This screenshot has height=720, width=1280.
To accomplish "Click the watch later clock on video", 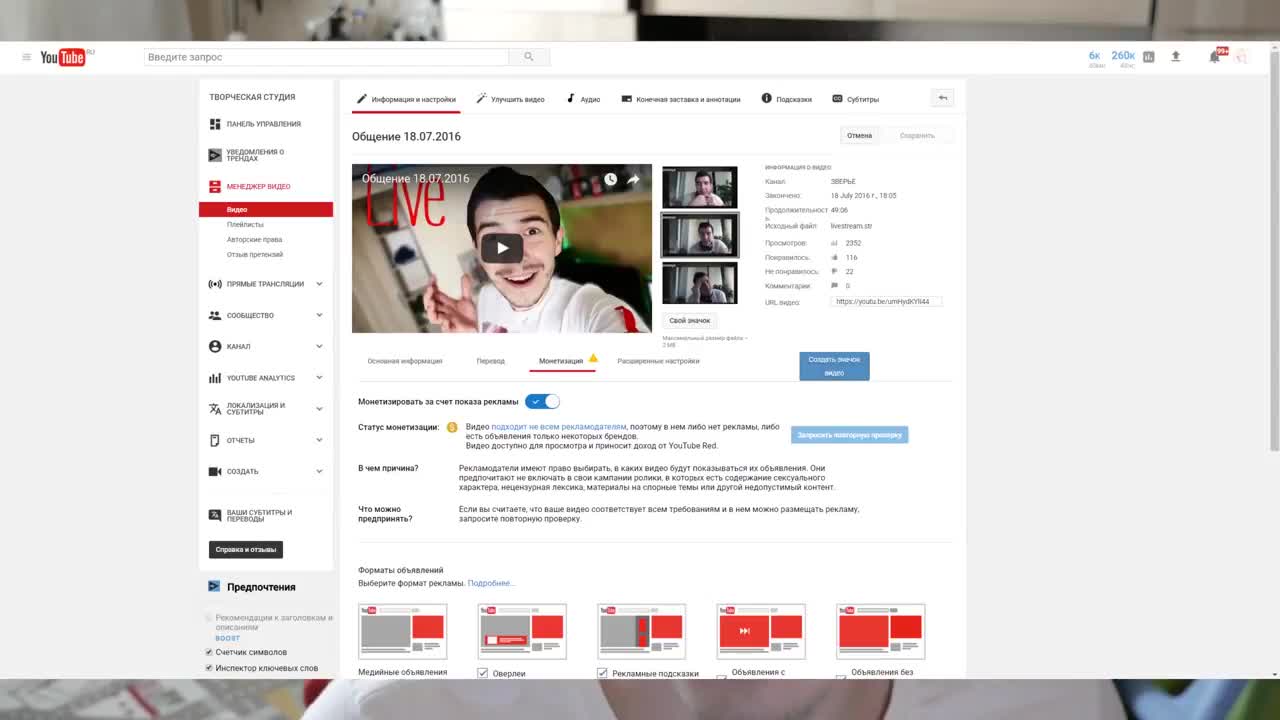I will pos(610,180).
